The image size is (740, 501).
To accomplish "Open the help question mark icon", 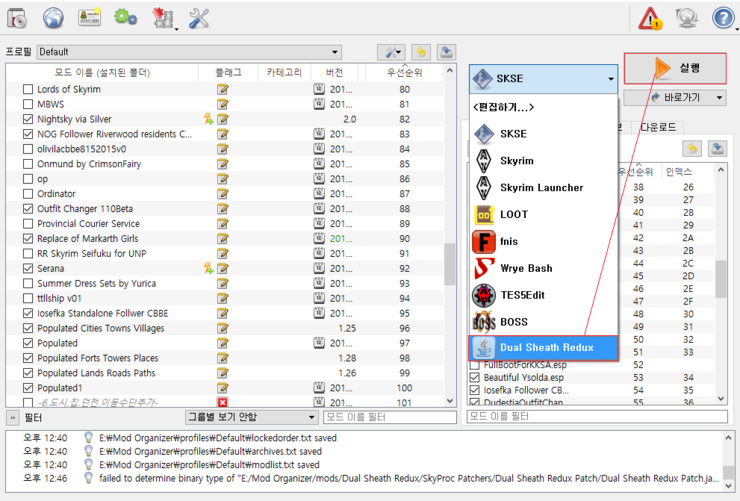I will point(723,18).
